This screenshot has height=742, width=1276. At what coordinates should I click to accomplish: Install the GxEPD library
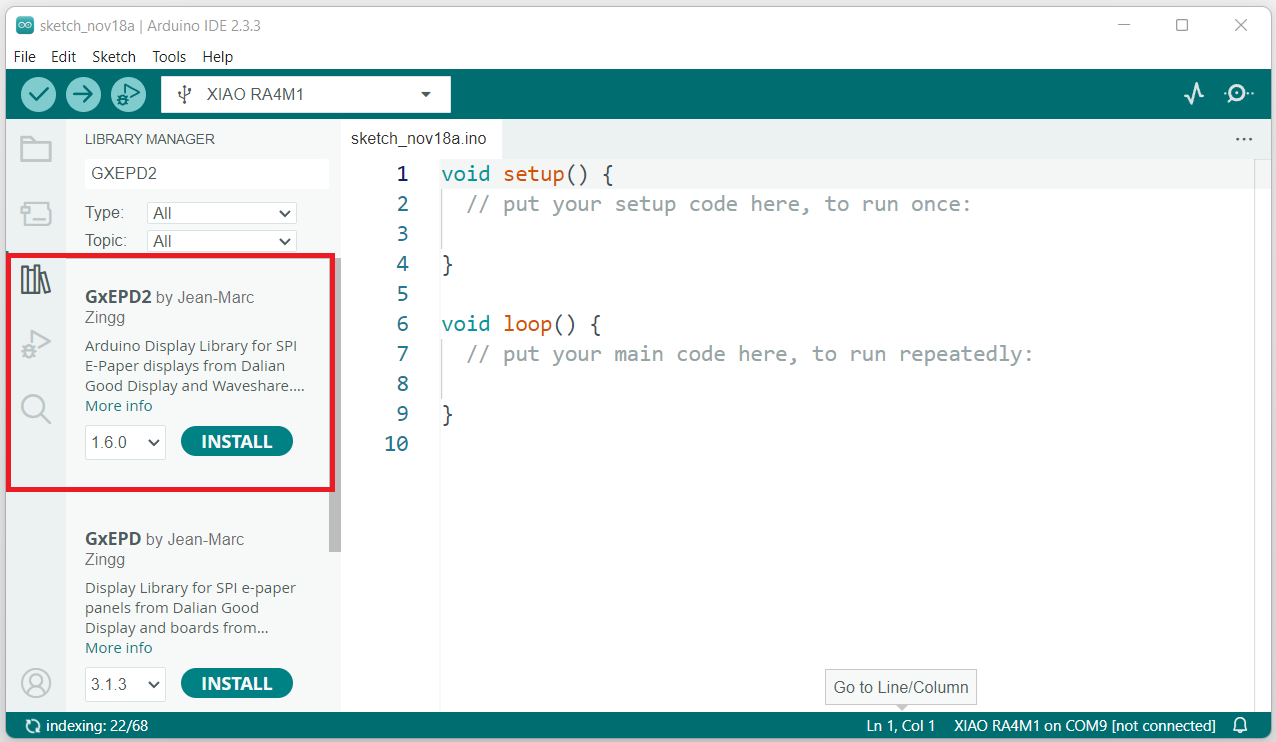(x=237, y=684)
